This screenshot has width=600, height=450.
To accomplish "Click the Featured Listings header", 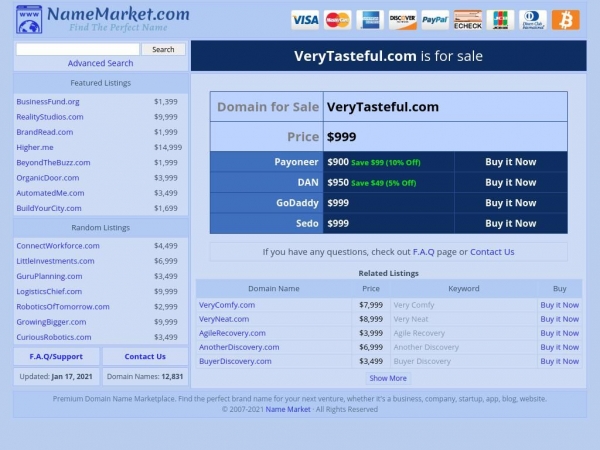I will click(x=101, y=83).
